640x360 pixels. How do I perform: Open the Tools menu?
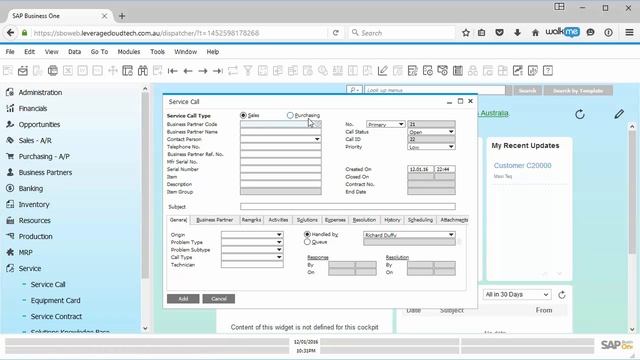tap(157, 52)
